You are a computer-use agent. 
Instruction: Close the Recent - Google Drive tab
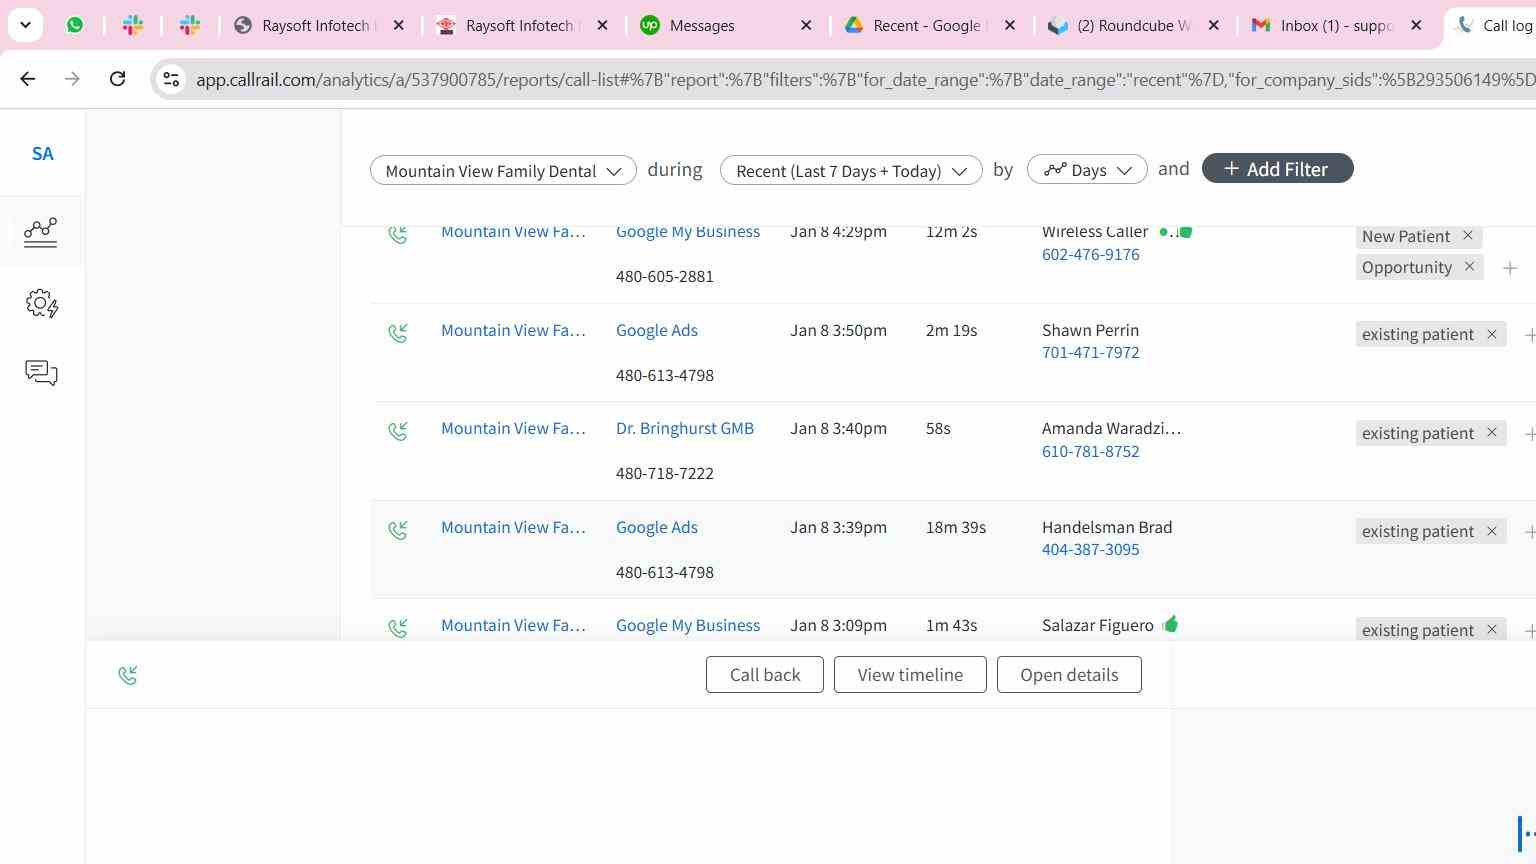pyautogui.click(x=1010, y=25)
